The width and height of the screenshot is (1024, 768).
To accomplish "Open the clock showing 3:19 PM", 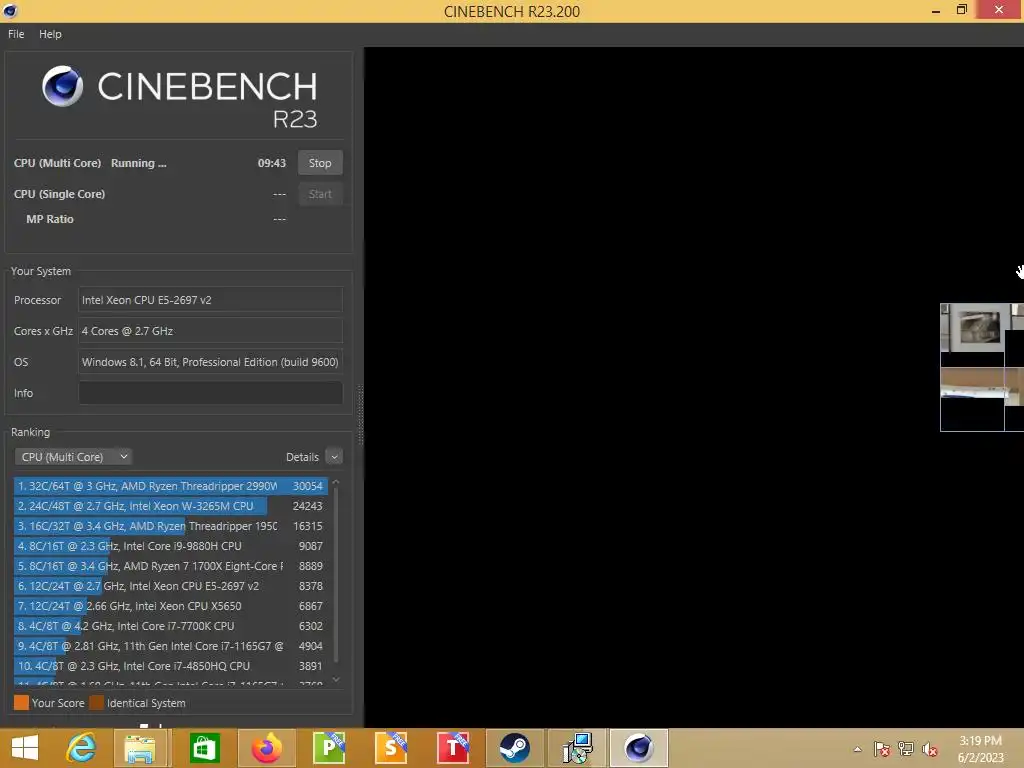I will click(980, 749).
